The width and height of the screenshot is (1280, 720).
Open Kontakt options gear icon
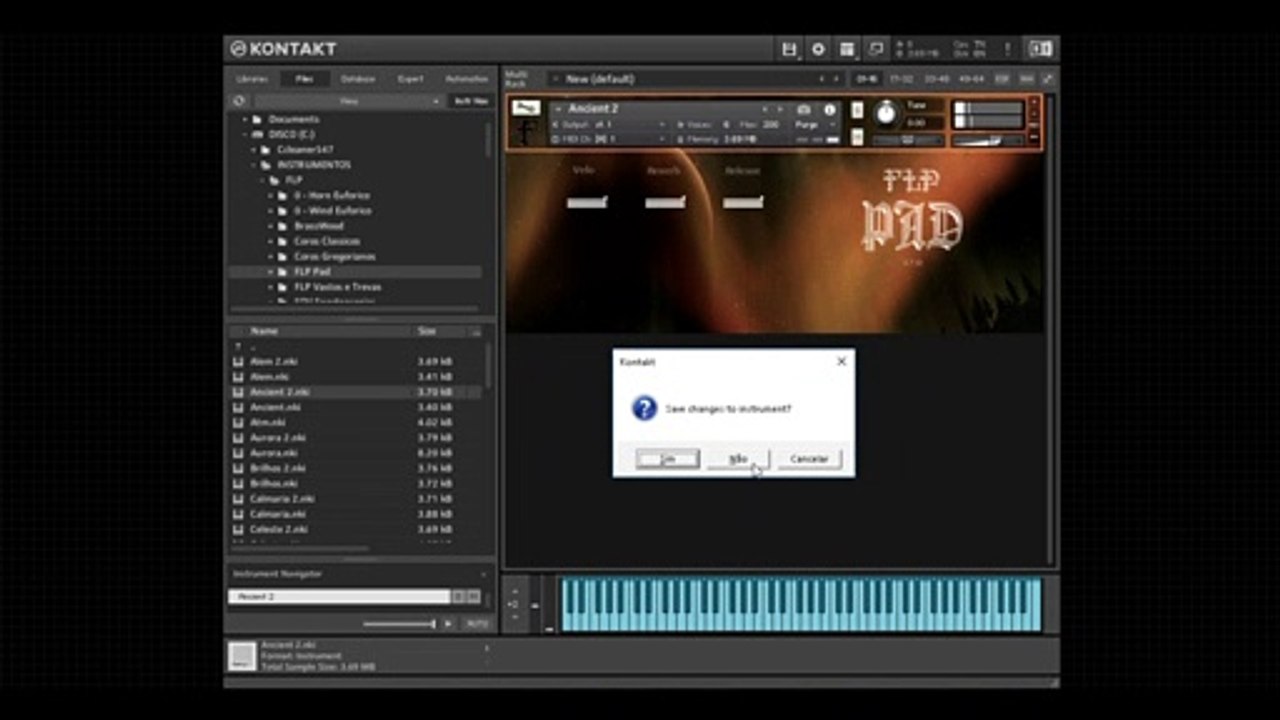(818, 49)
